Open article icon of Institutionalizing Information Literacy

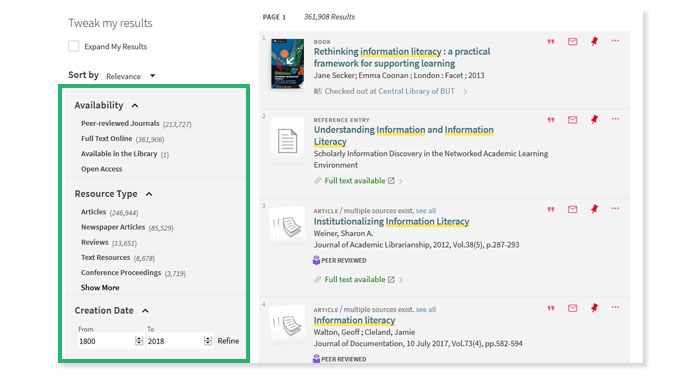coord(288,227)
